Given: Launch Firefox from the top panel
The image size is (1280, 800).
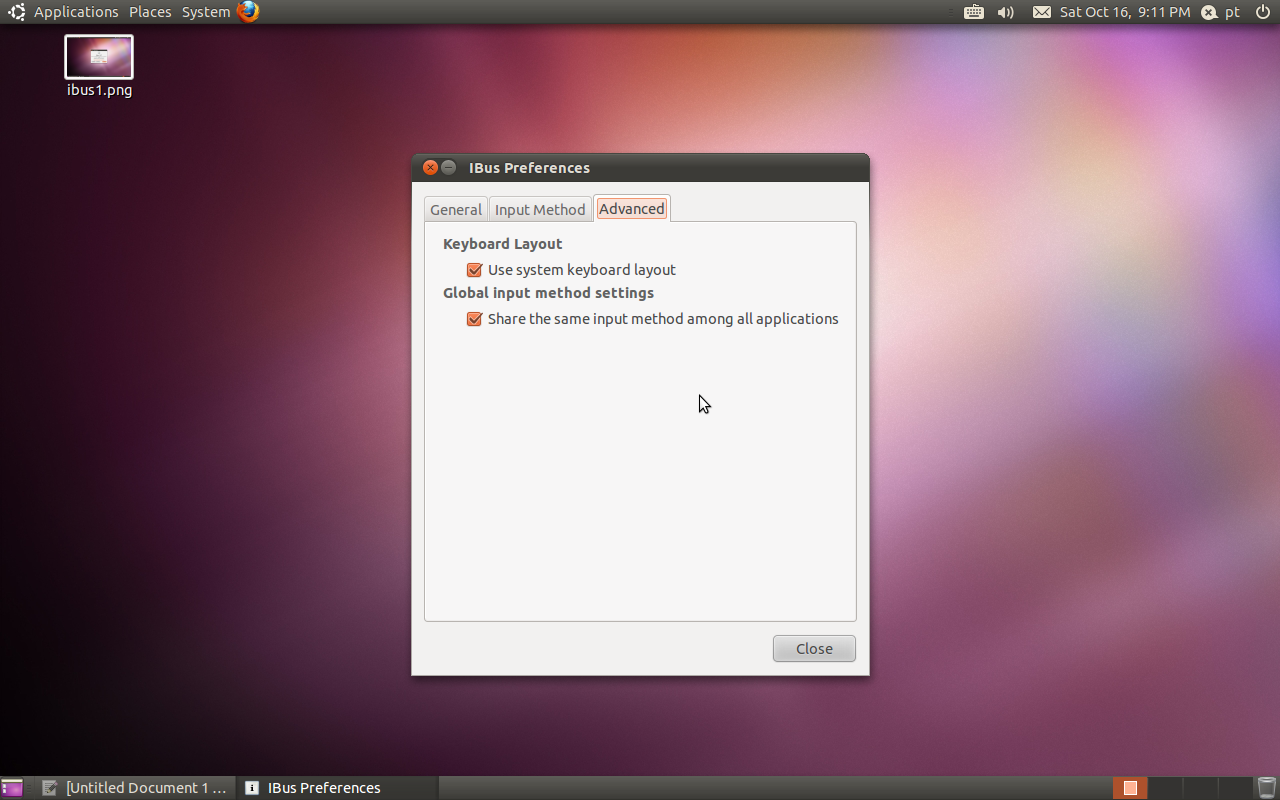Looking at the screenshot, I should (248, 12).
